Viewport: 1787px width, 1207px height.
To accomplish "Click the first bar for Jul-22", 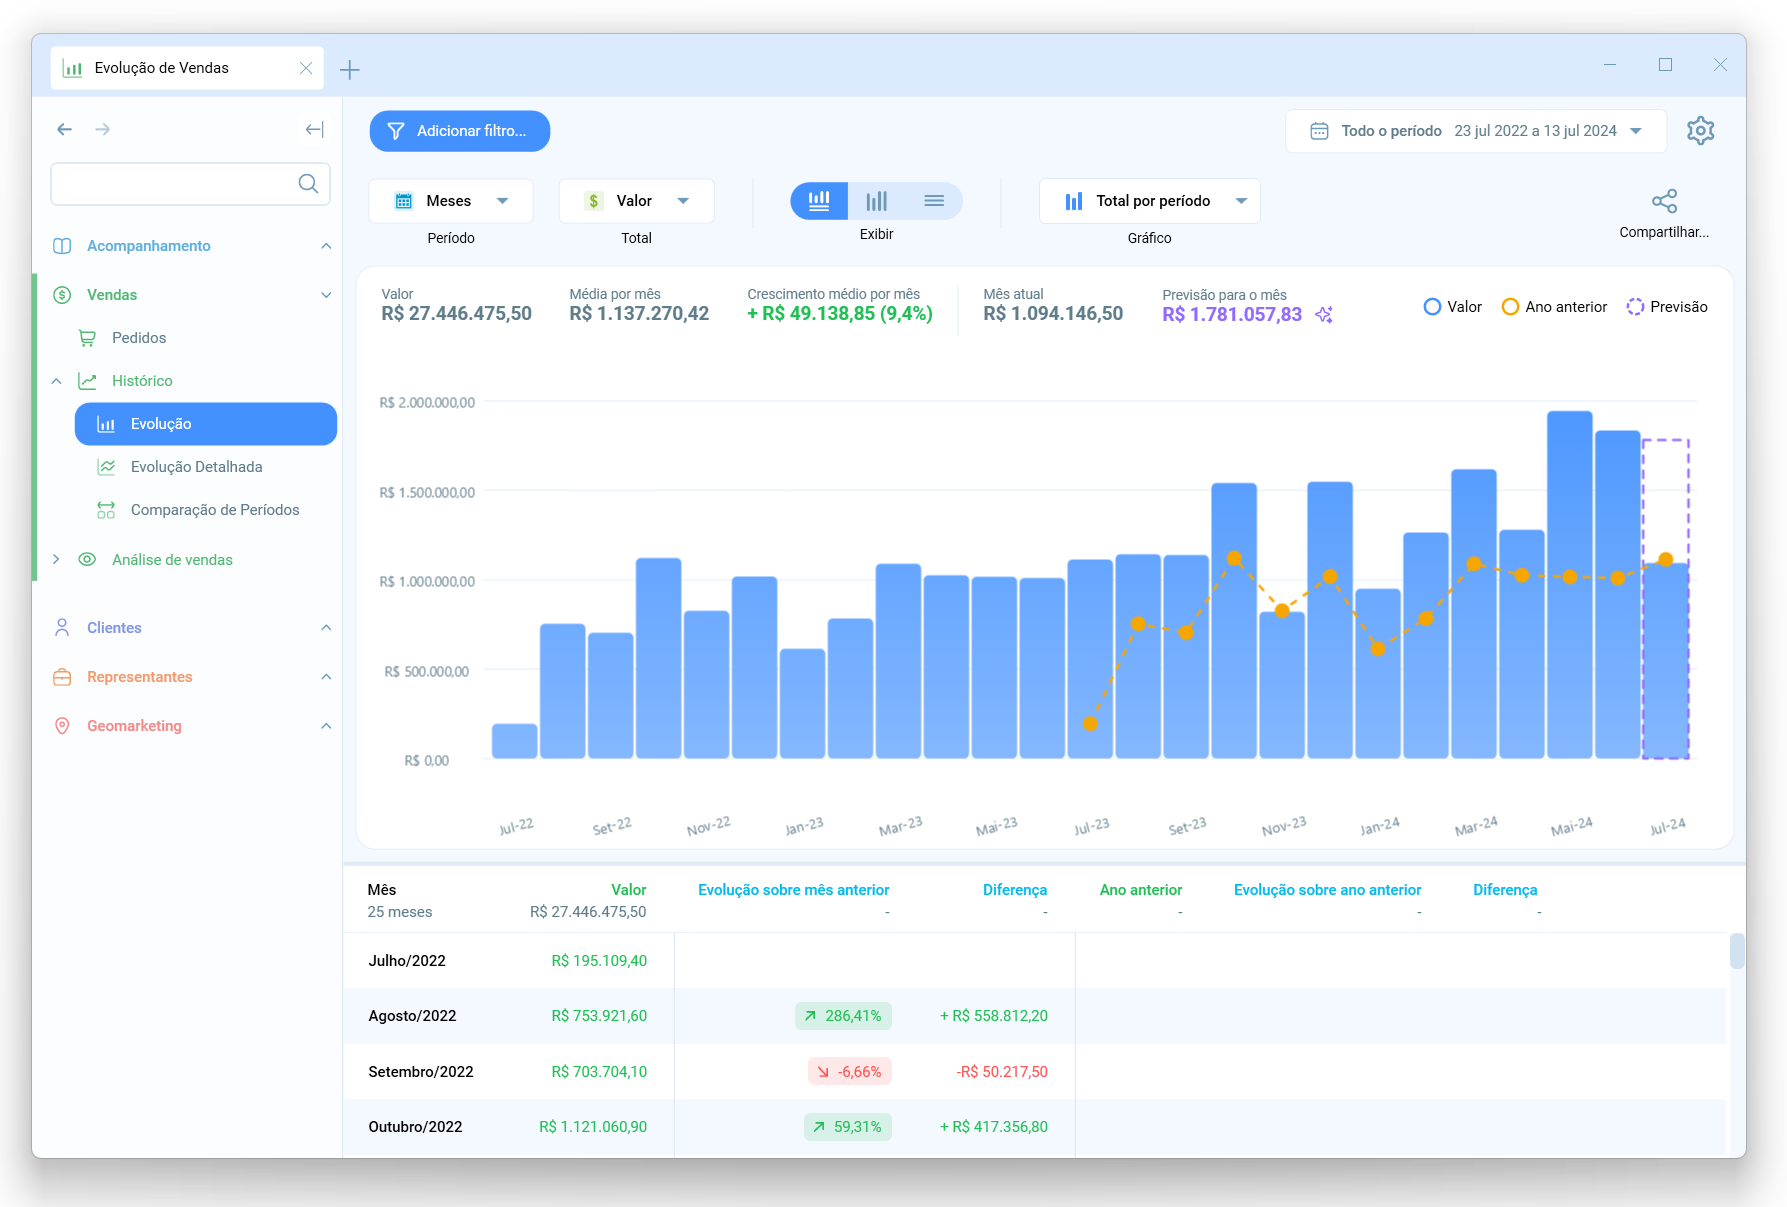I will (515, 741).
